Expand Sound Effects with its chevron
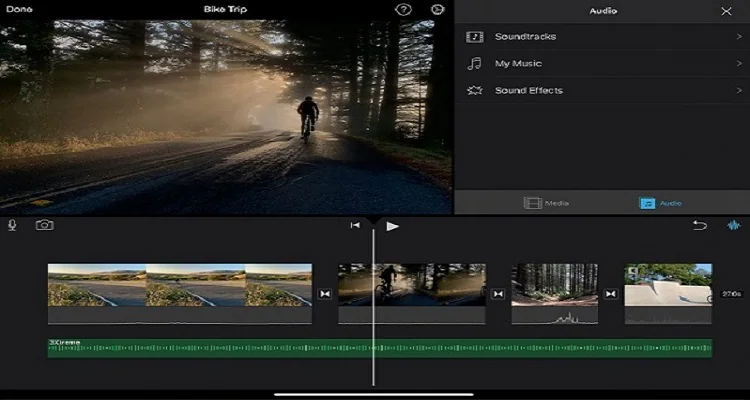 click(739, 90)
